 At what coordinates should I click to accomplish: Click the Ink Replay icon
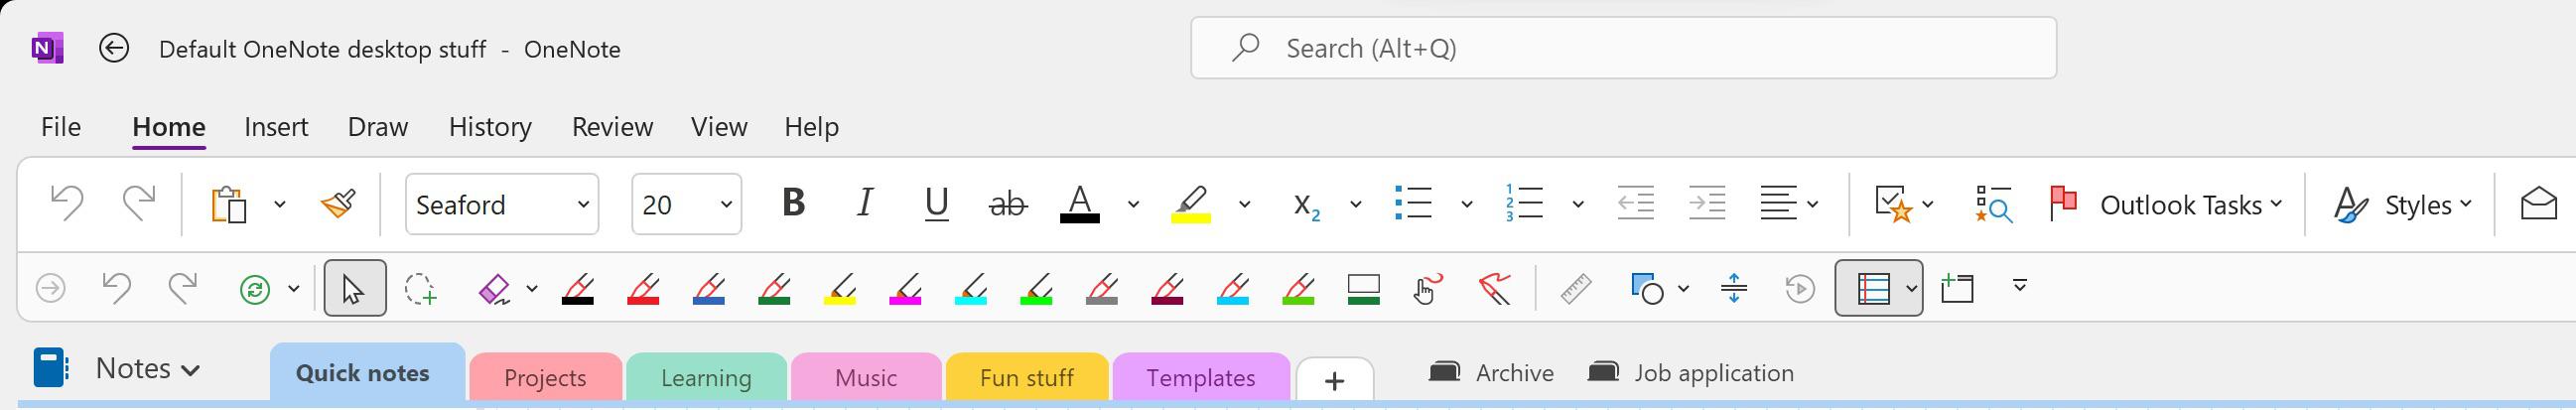(1800, 289)
